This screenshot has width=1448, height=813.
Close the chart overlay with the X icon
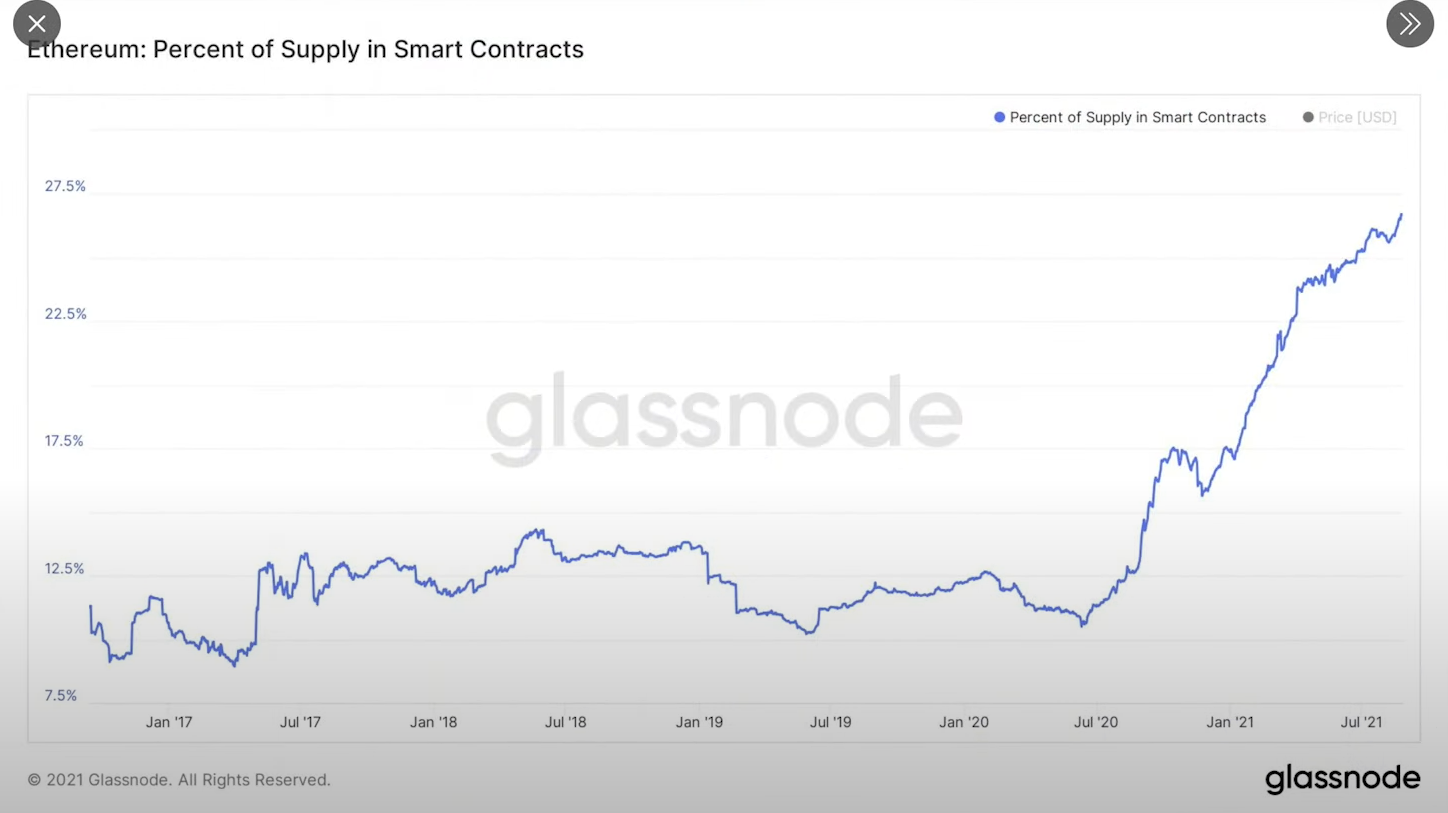coord(37,24)
